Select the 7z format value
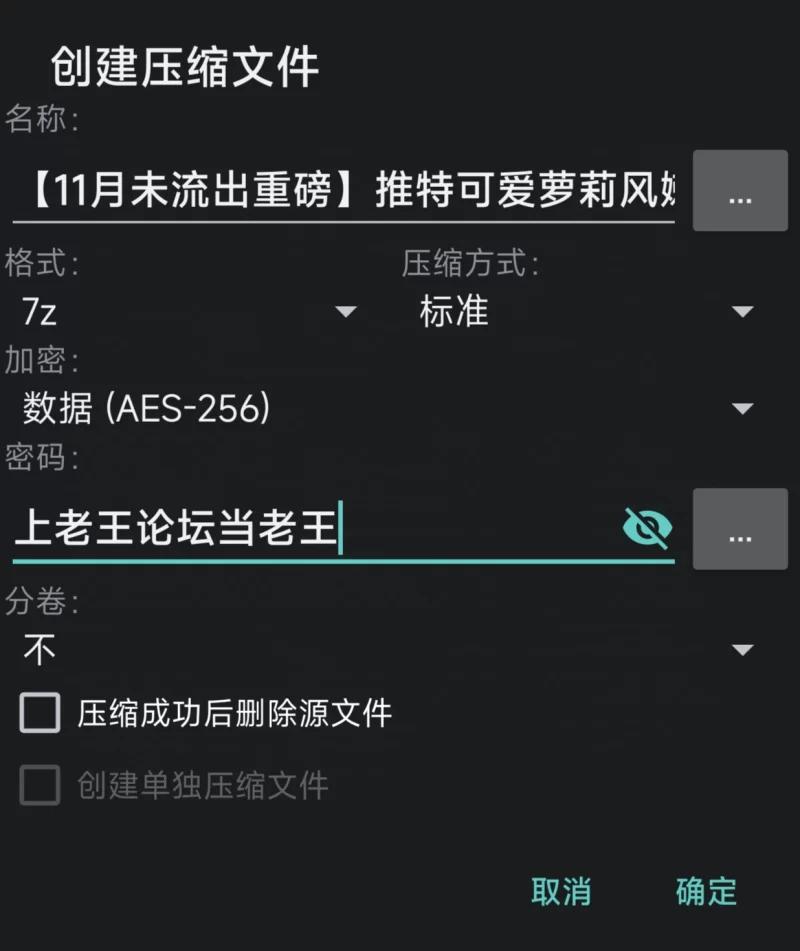 tap(39, 312)
